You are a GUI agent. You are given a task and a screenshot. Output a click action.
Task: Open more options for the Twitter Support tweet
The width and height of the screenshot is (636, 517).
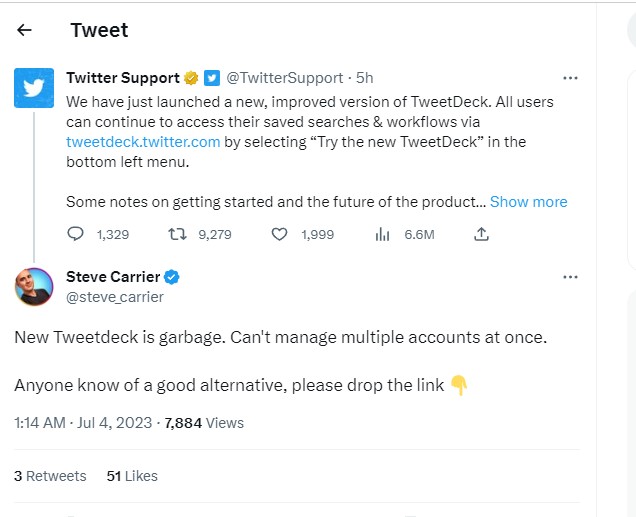tap(570, 78)
